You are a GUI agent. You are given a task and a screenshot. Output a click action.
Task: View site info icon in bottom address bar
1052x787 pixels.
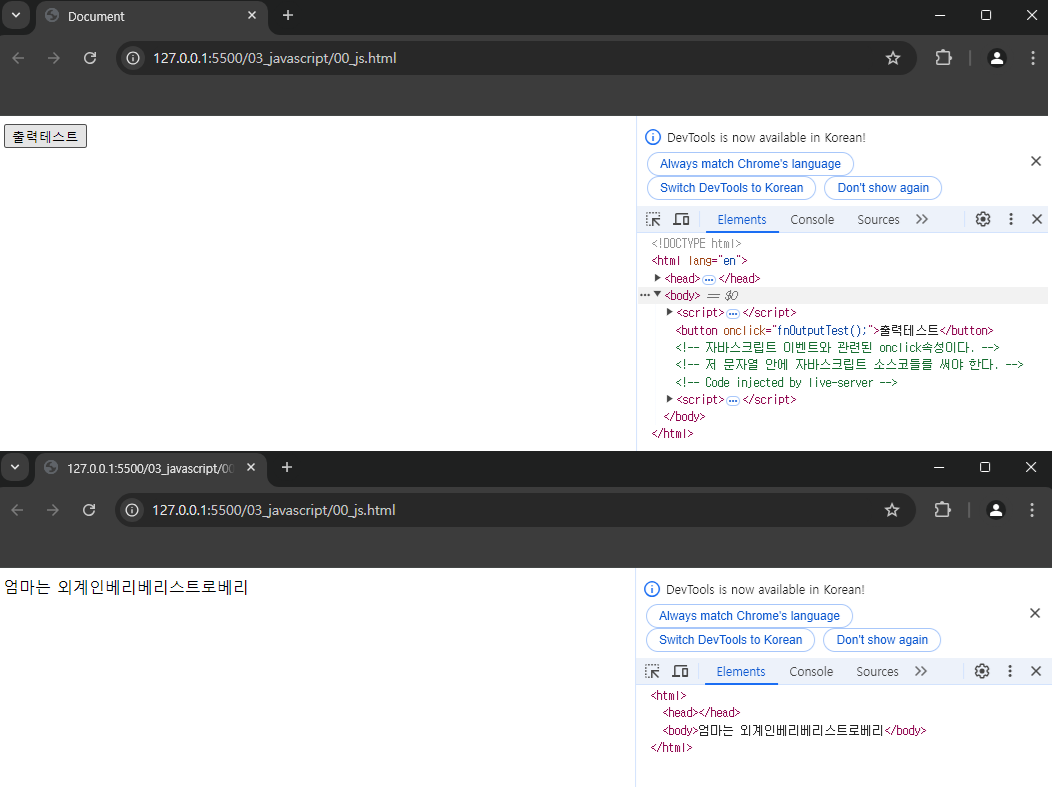point(132,511)
